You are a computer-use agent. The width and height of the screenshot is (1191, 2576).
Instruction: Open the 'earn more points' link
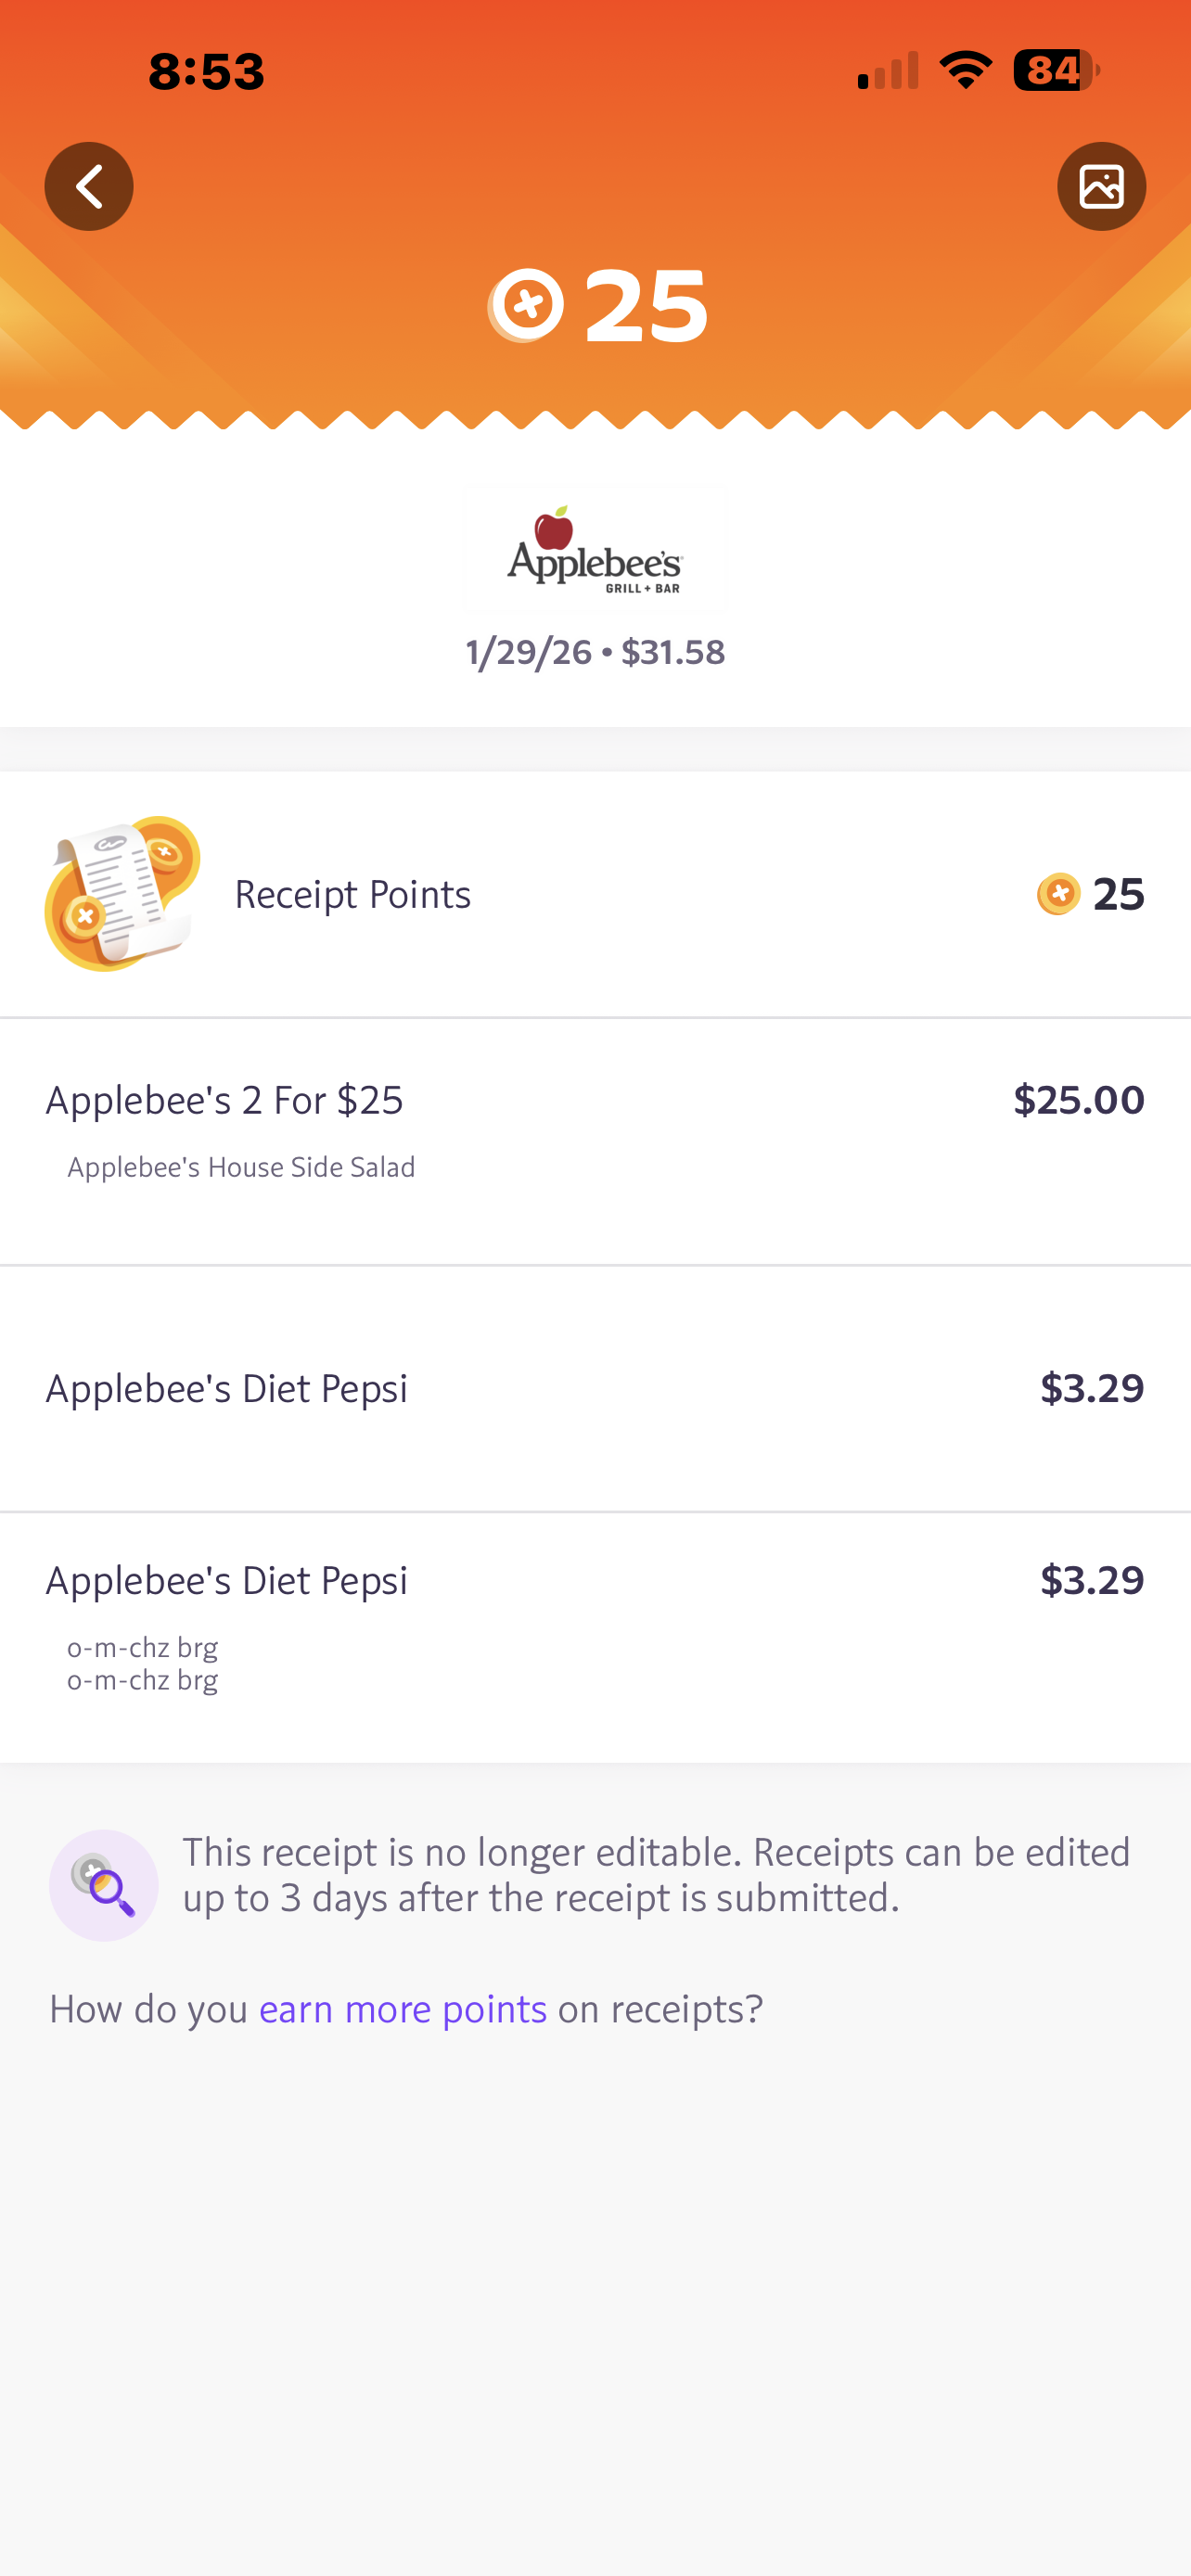click(x=402, y=2009)
